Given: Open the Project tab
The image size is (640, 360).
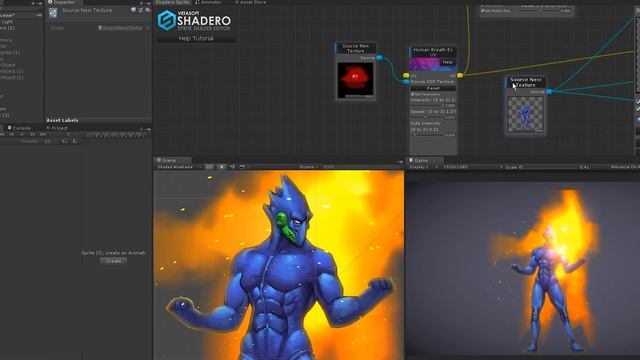Looking at the screenshot, I should (57, 128).
